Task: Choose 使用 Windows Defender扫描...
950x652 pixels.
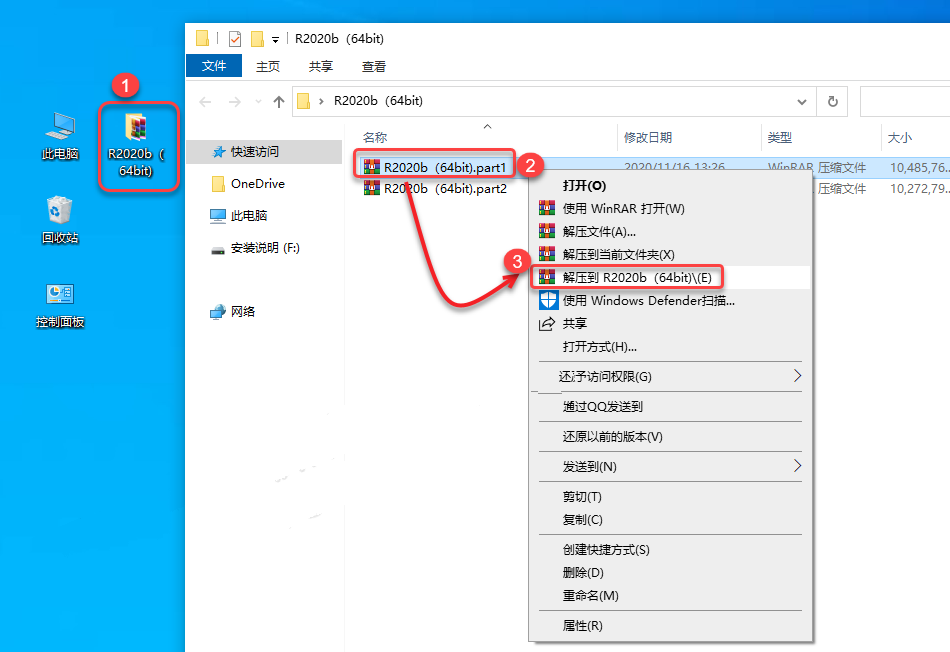Action: pyautogui.click(x=669, y=301)
